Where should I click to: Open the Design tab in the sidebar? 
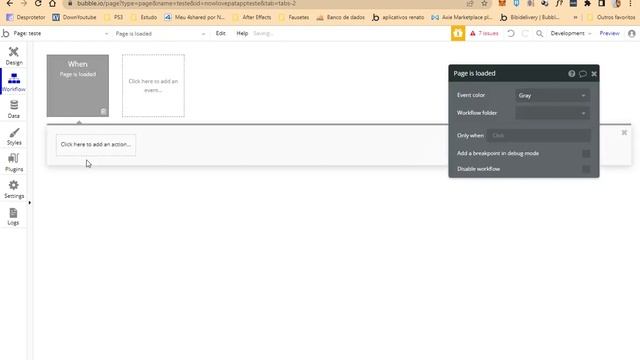pyautogui.click(x=14, y=56)
